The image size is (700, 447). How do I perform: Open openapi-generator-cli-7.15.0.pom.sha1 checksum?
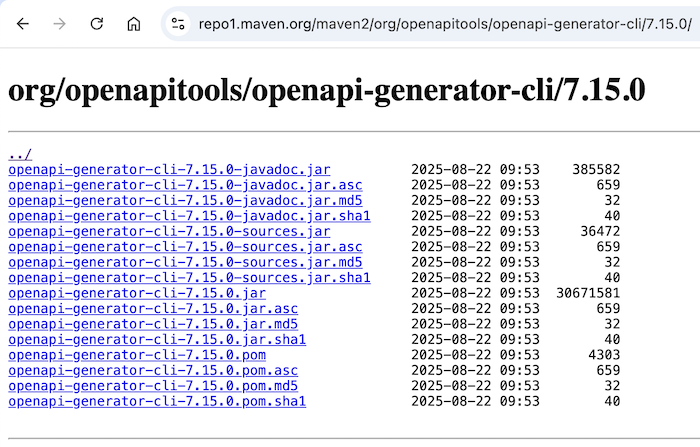157,401
